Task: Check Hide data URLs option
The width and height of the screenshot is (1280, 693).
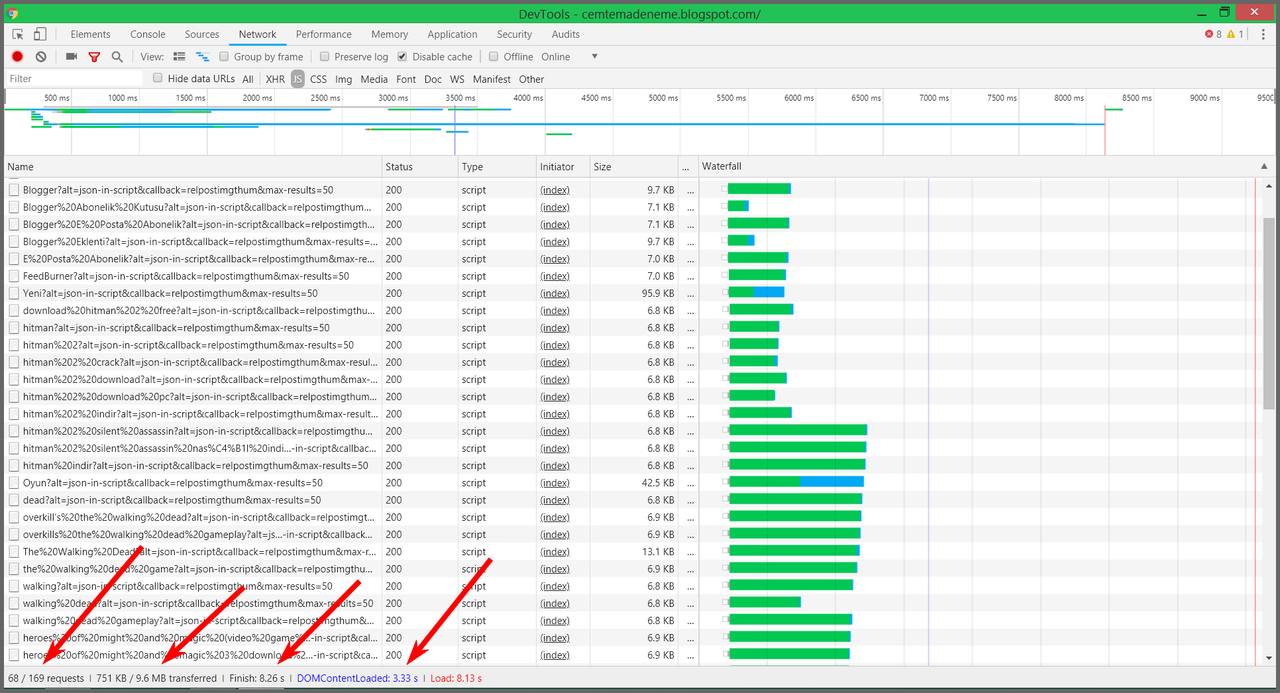Action: 158,78
